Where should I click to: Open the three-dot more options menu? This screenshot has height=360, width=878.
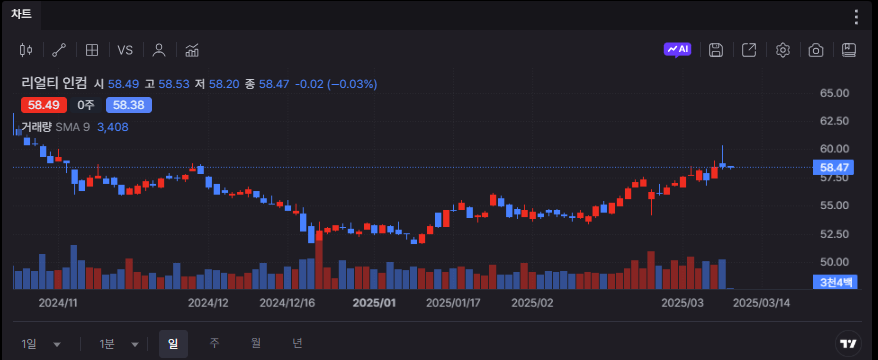click(x=856, y=17)
